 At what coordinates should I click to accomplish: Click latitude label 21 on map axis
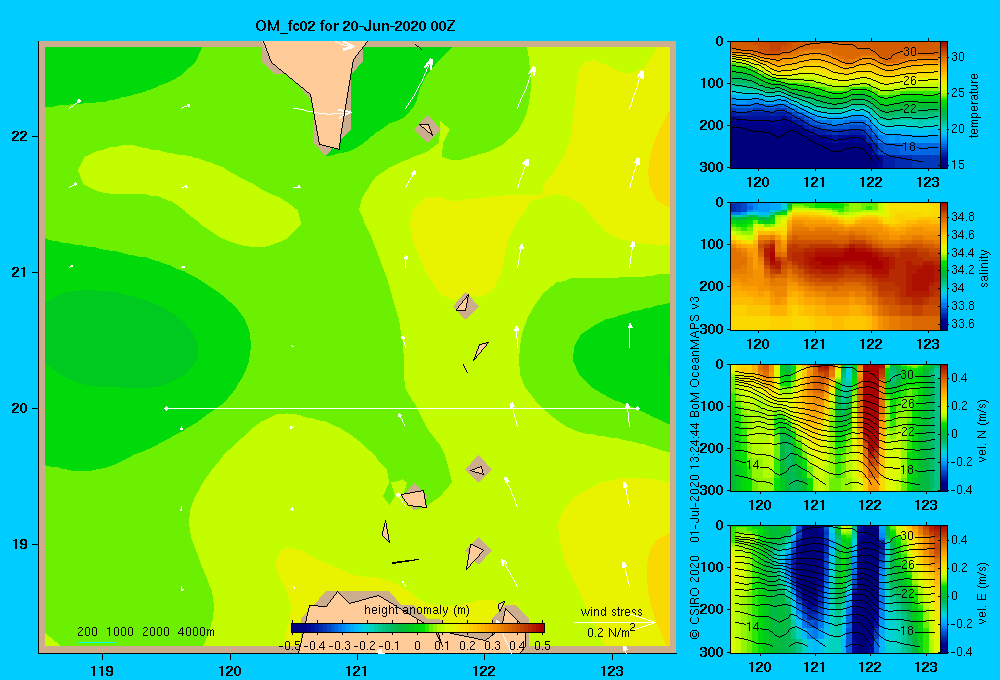click(19, 272)
